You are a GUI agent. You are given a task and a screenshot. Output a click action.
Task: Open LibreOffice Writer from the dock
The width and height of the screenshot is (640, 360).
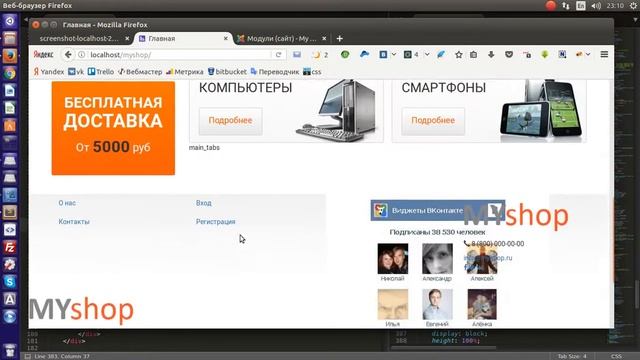[10, 90]
